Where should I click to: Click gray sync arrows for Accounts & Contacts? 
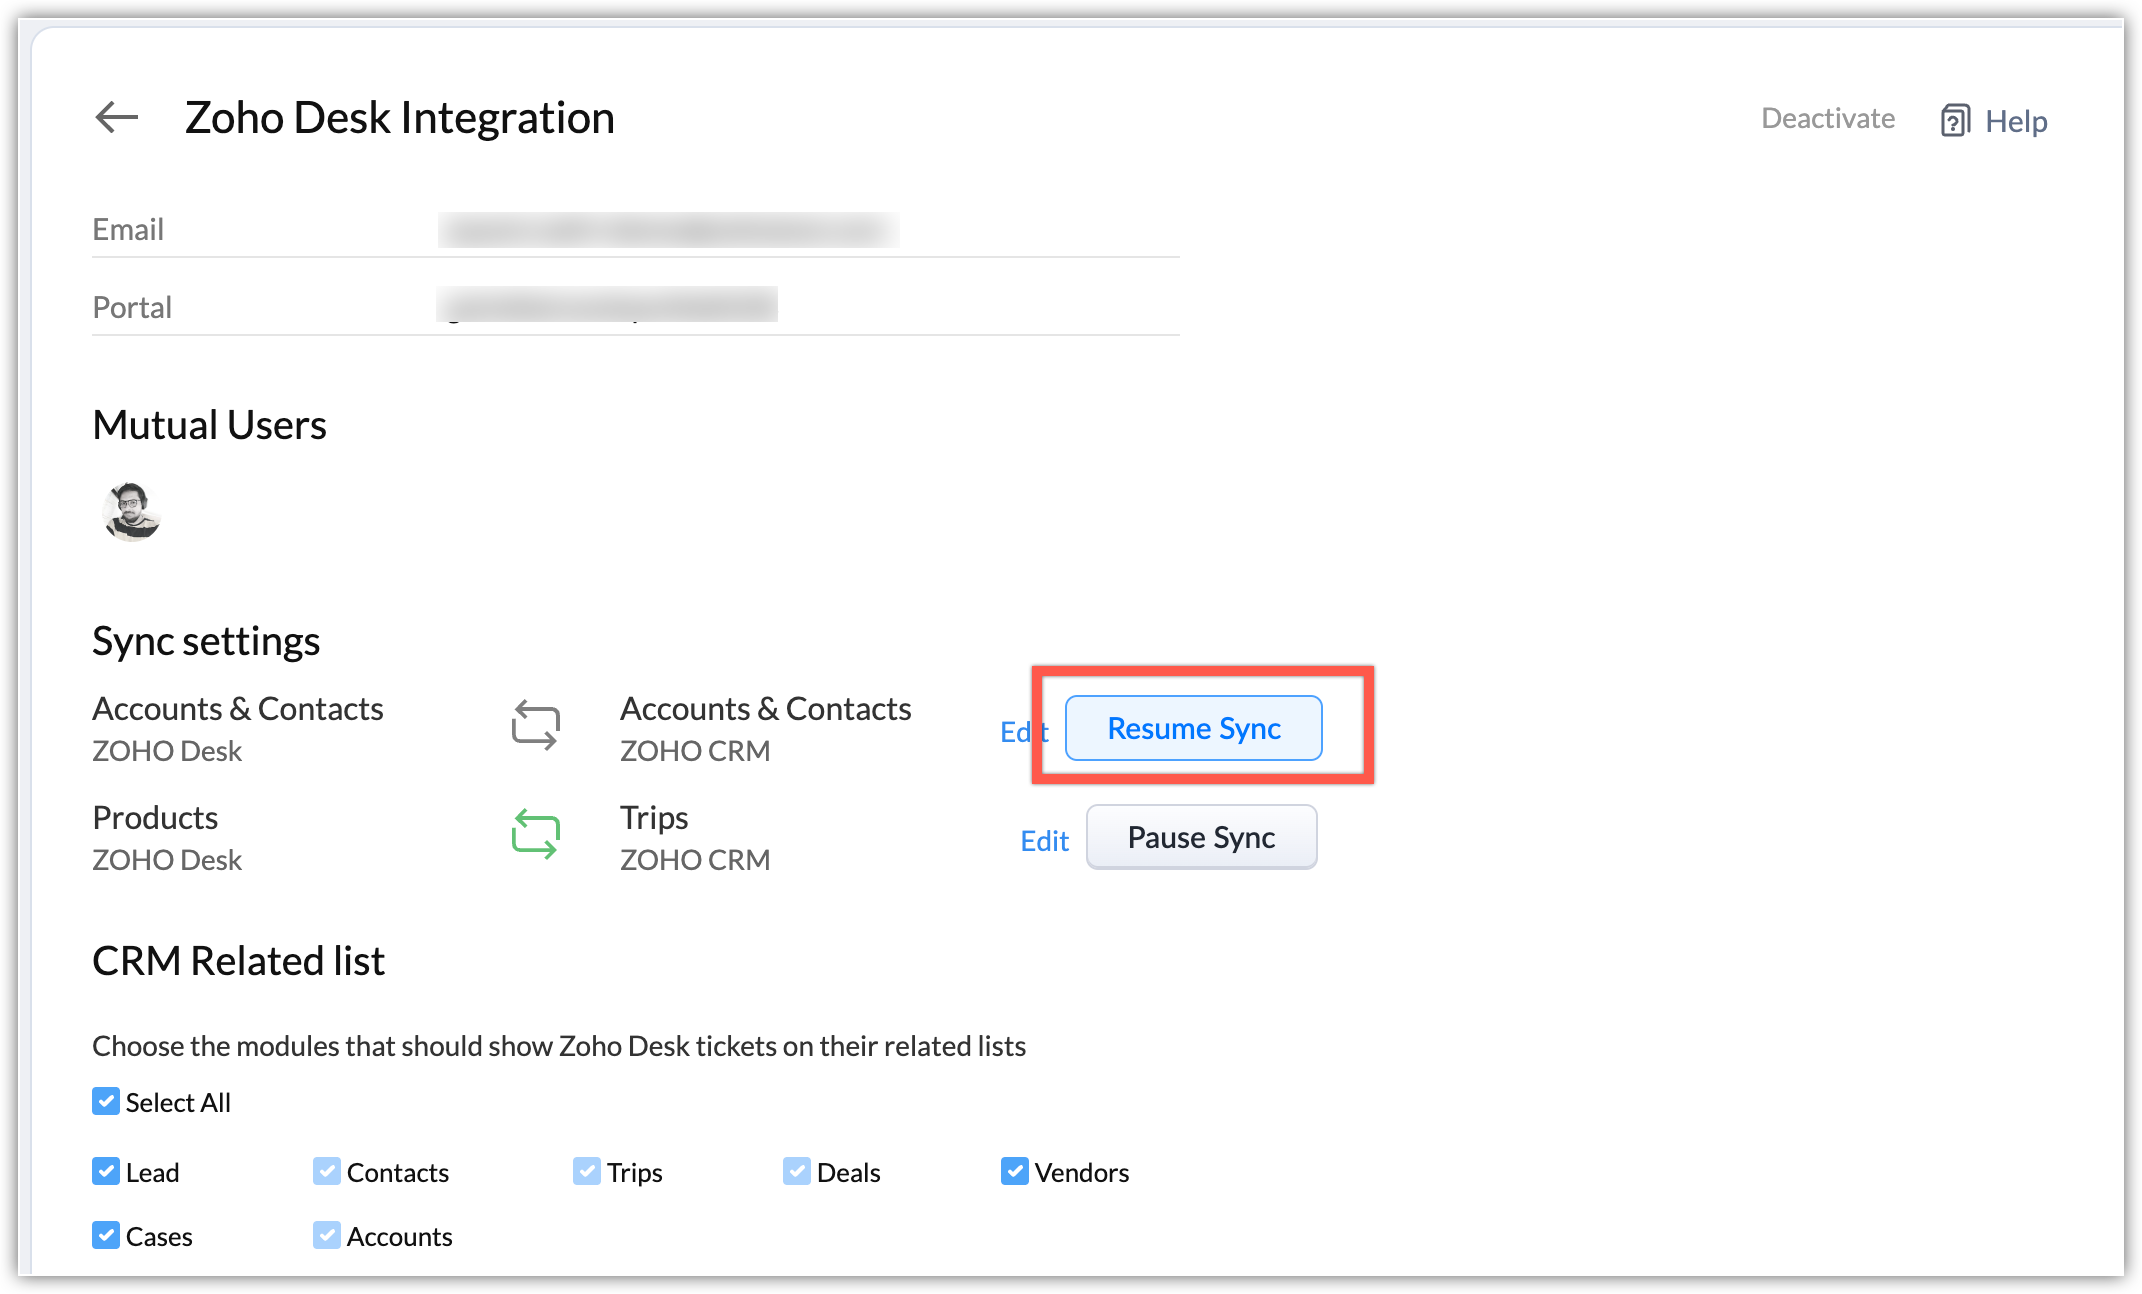[535, 727]
